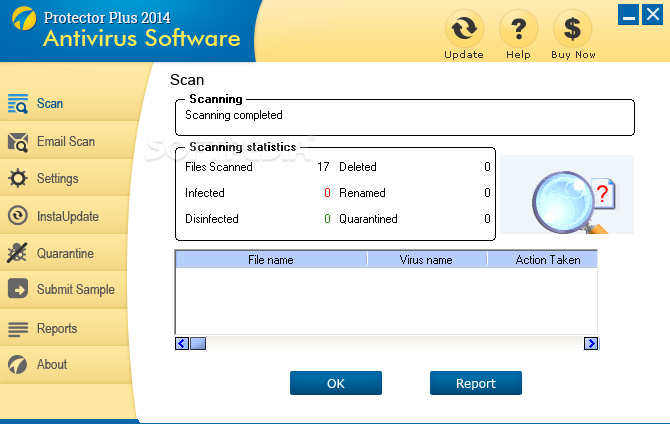Click the Action Taken column header

click(543, 259)
